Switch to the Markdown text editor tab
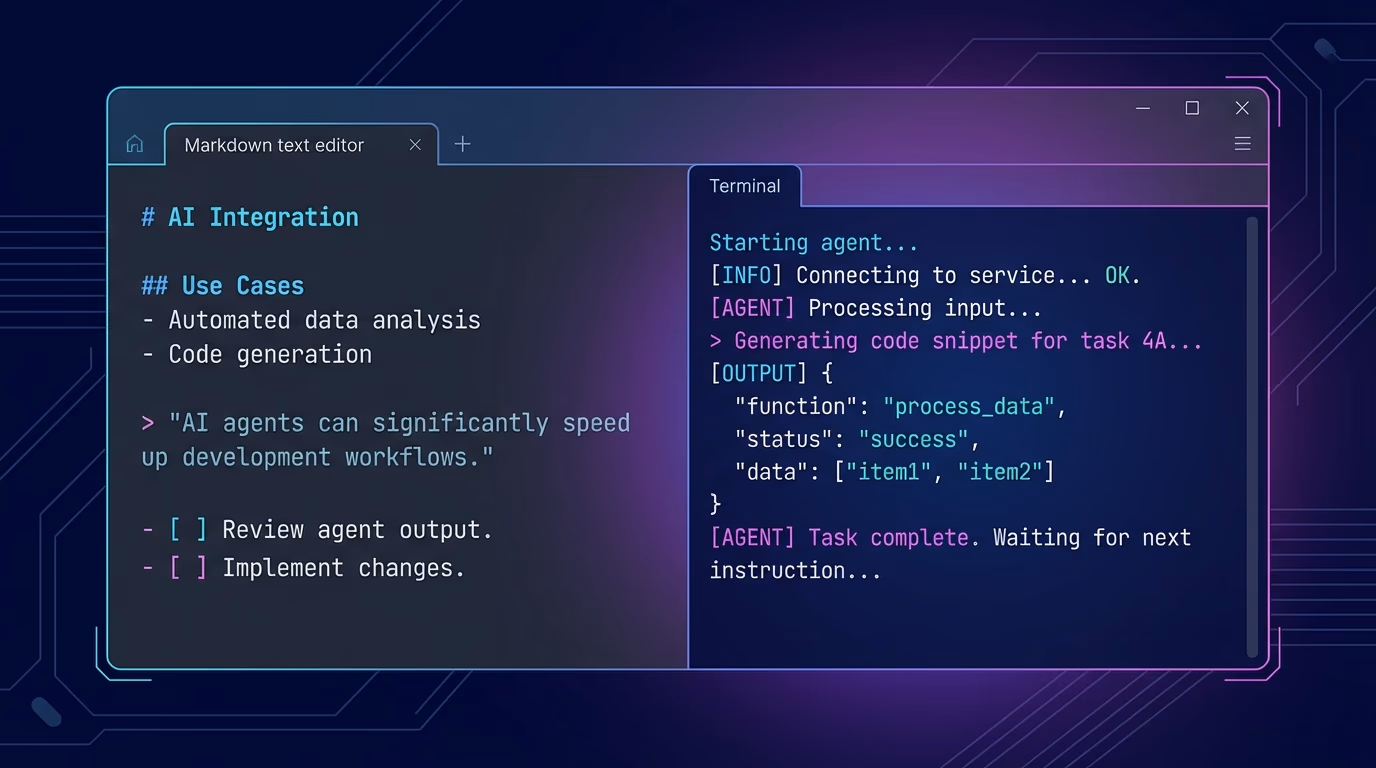This screenshot has height=768, width=1376. pos(274,145)
